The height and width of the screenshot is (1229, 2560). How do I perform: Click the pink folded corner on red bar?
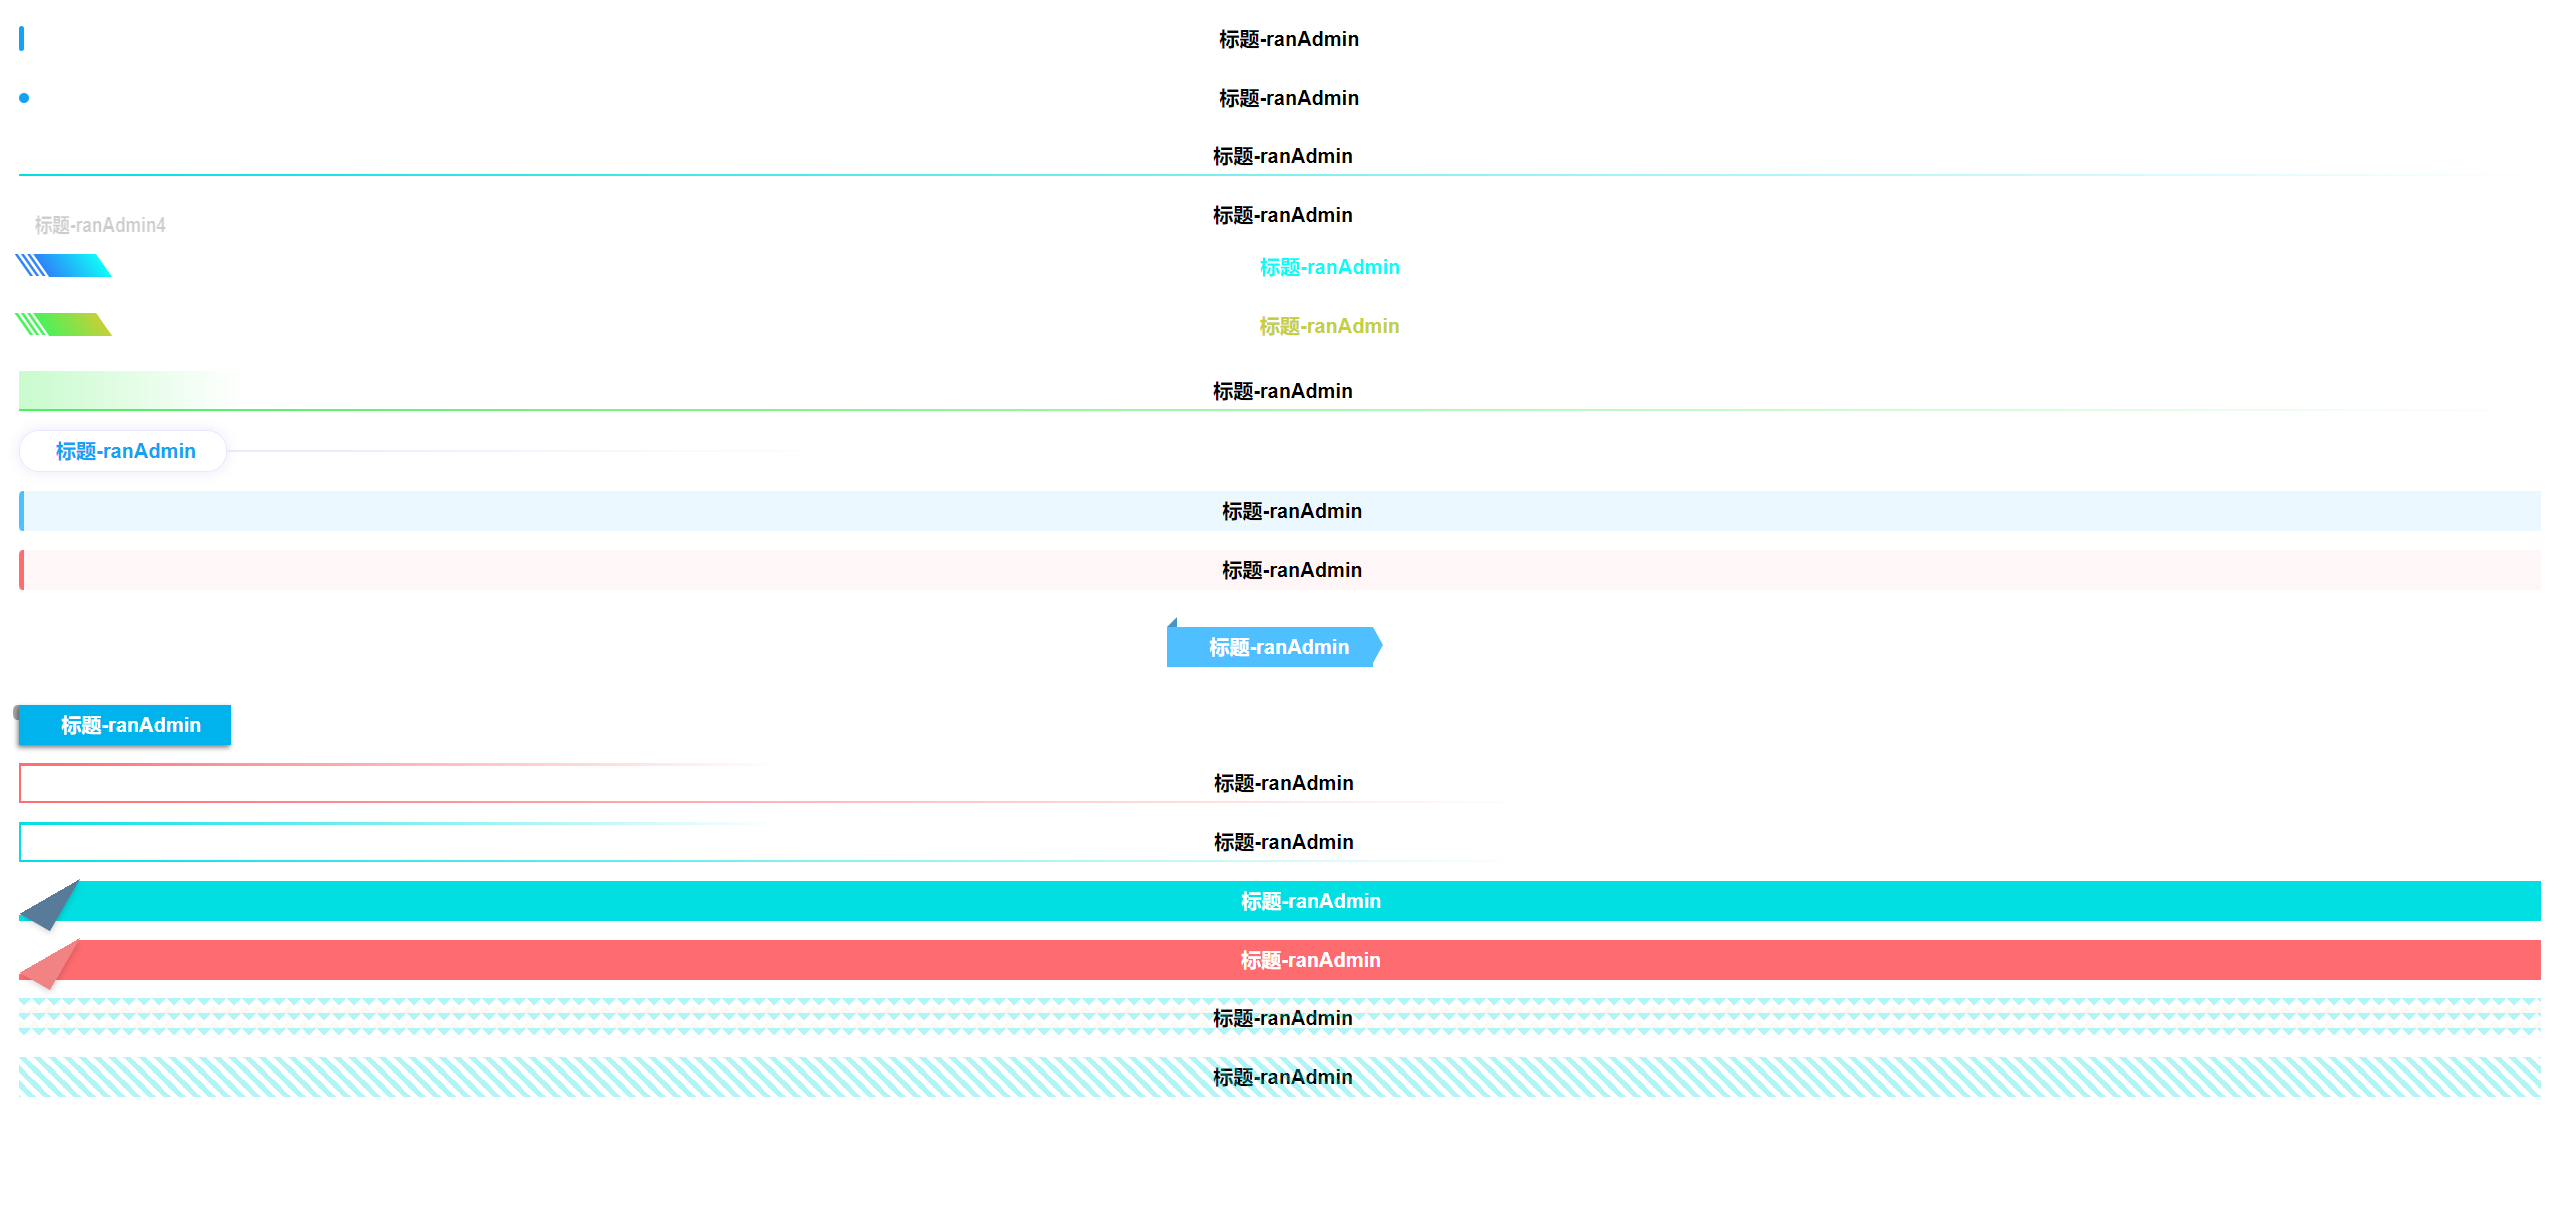[50, 964]
